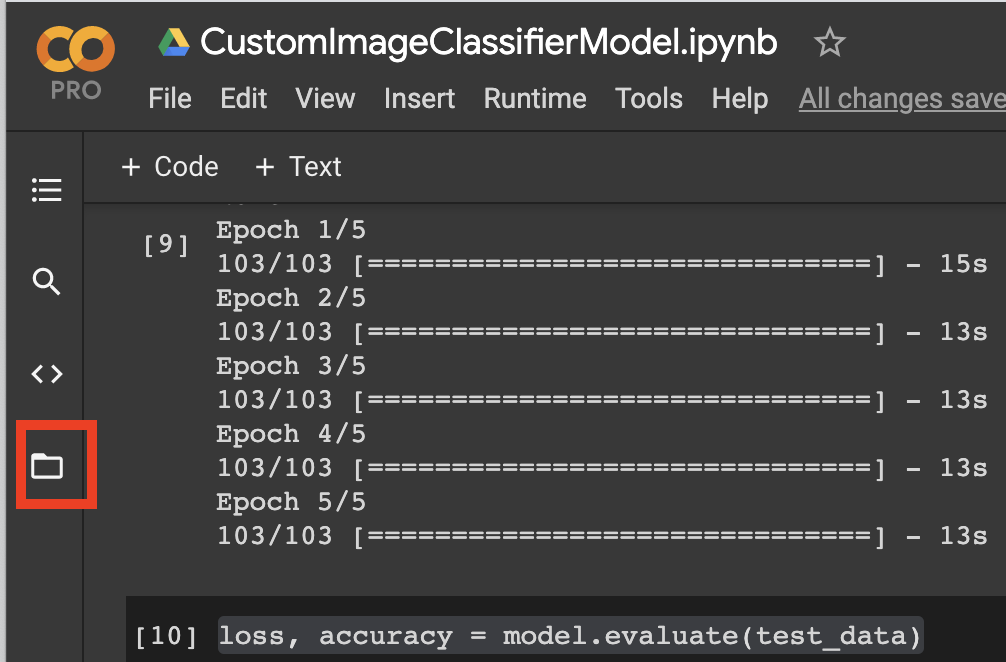
Task: Open the Edit menu
Action: 244,99
